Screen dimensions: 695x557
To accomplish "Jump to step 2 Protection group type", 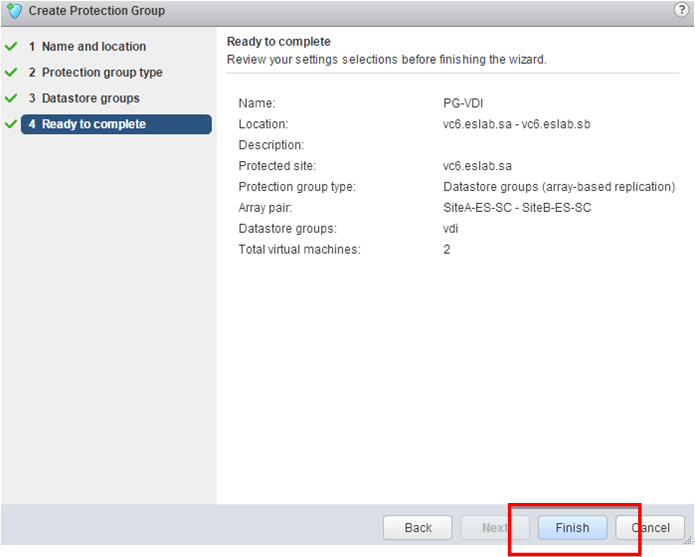I will tap(101, 73).
